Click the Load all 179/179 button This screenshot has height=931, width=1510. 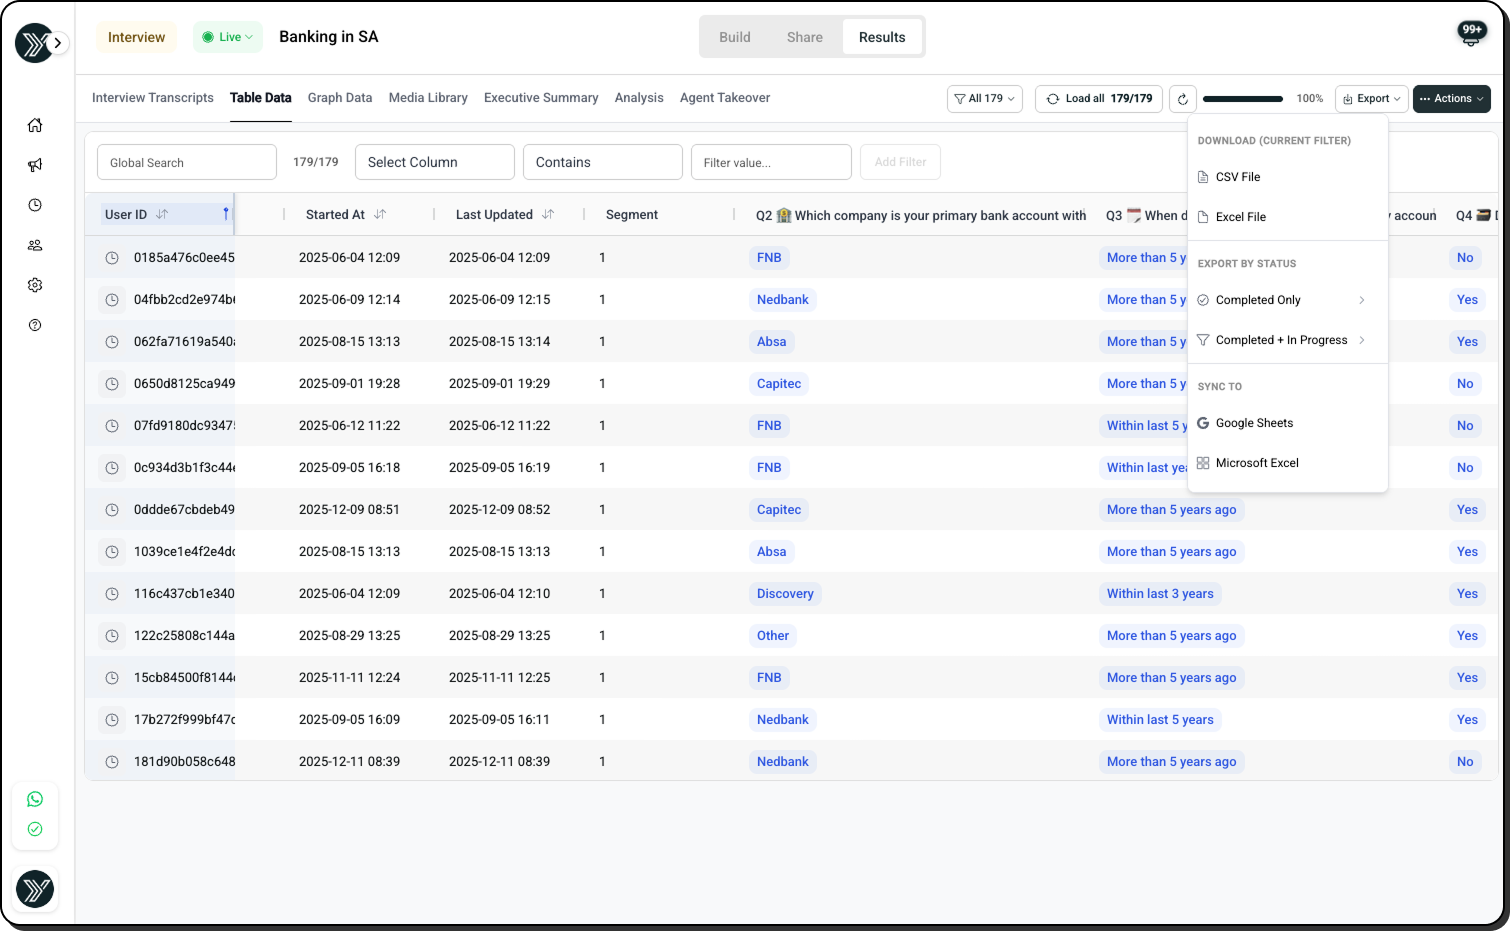[x=1098, y=99]
